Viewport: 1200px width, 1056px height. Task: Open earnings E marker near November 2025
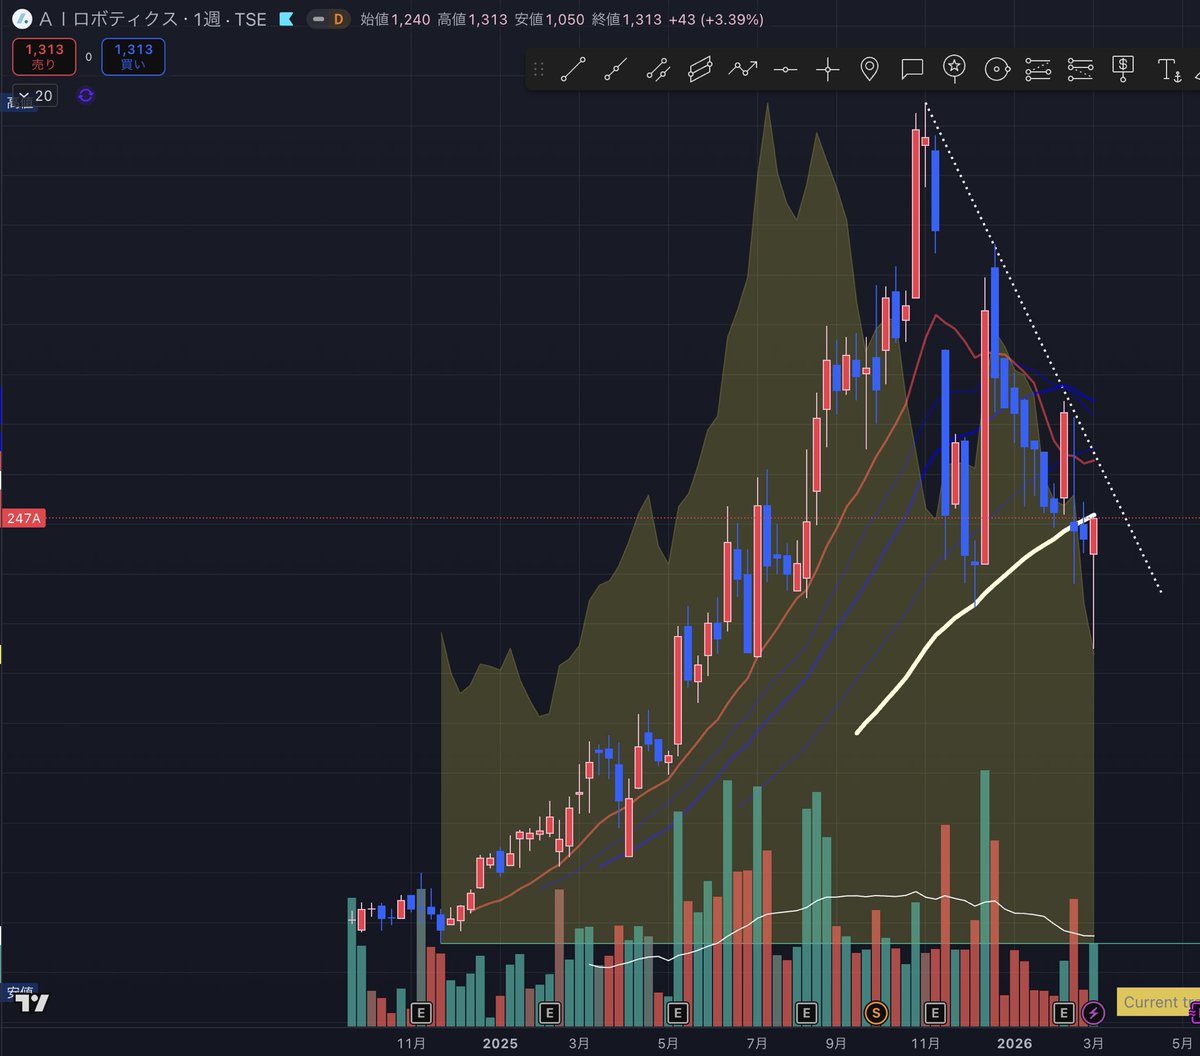click(936, 1013)
